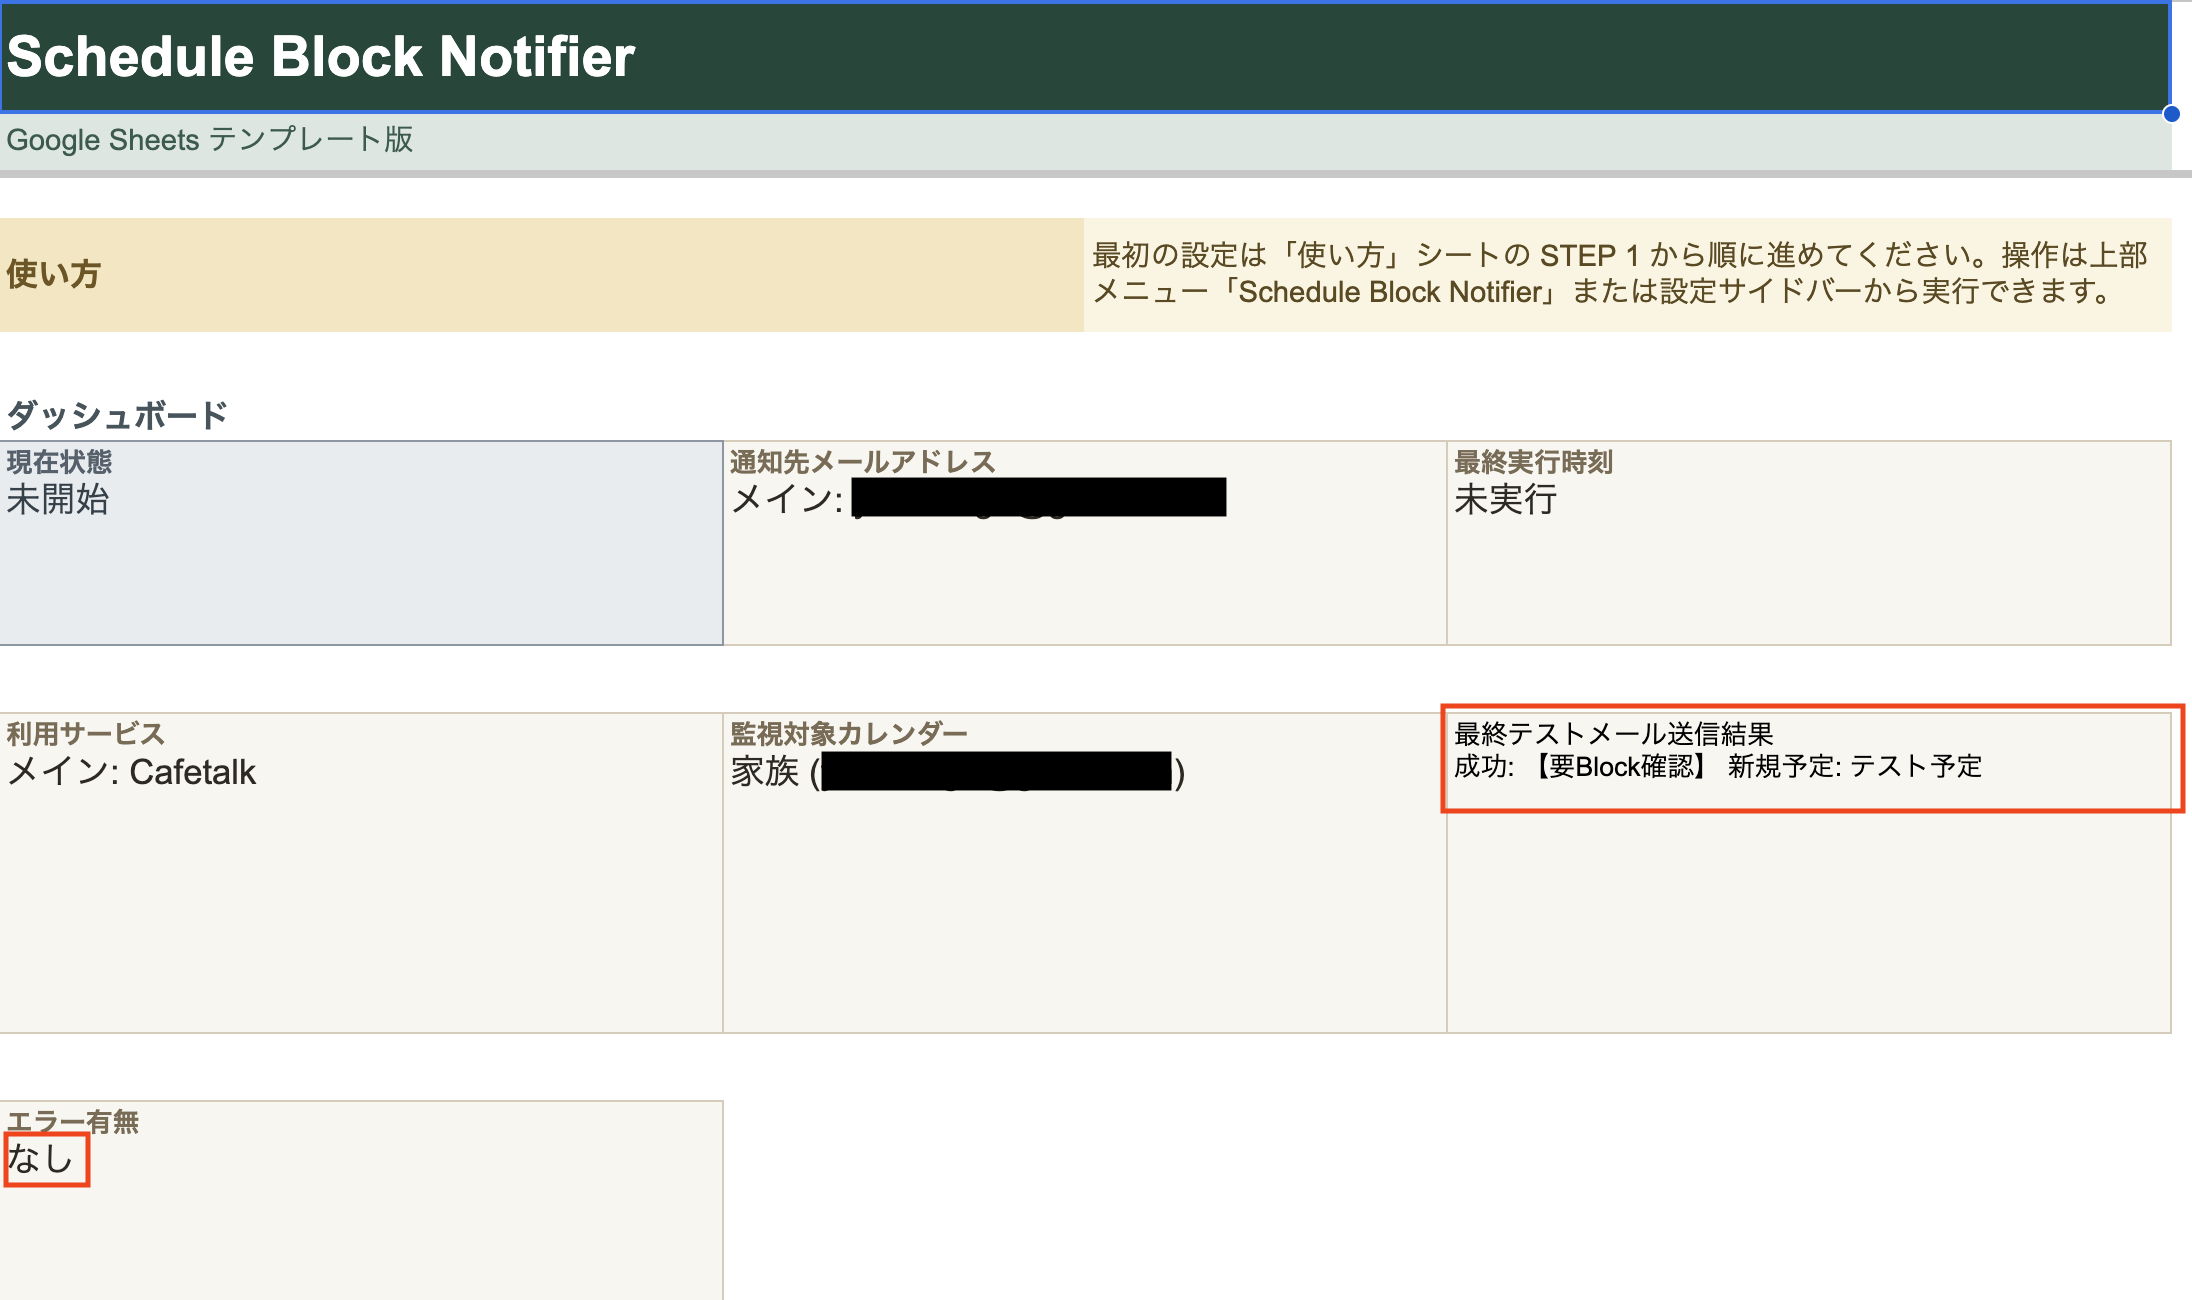Select the メイン: Cafetalk value cell

pyautogui.click(x=131, y=772)
